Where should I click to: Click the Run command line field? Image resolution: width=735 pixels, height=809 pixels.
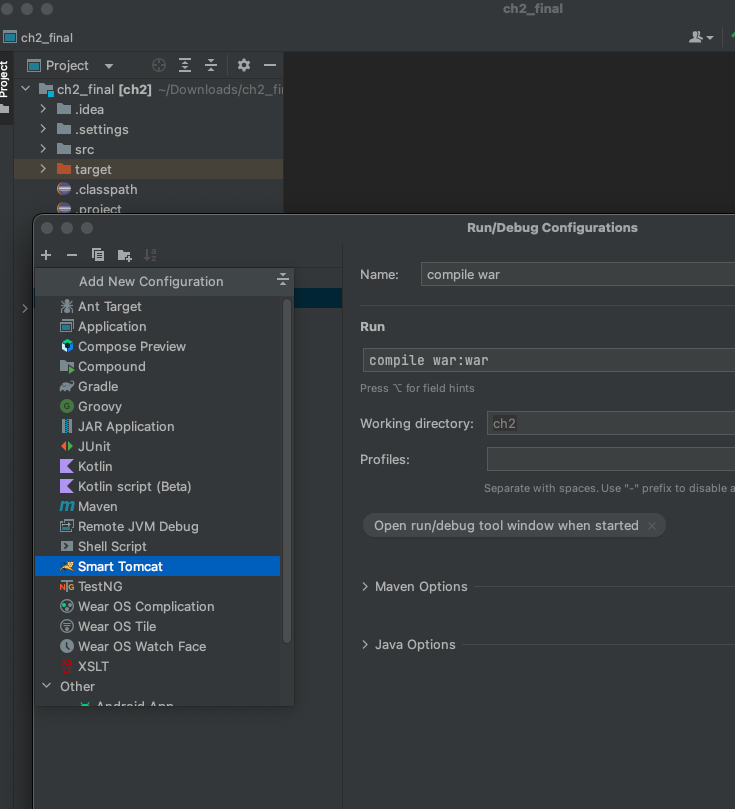549,360
